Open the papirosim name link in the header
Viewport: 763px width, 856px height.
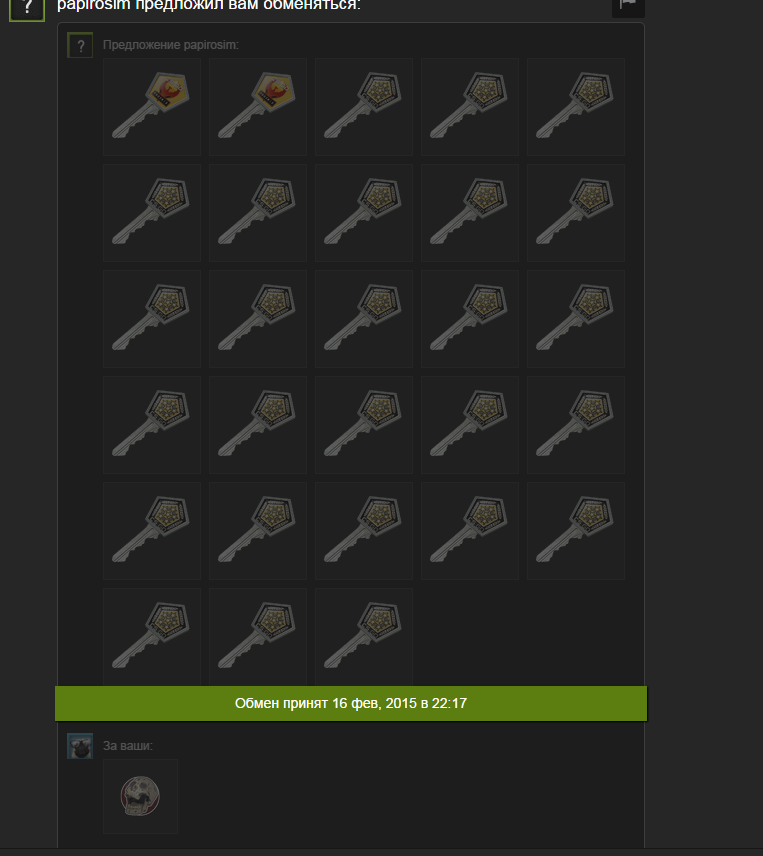(94, 5)
